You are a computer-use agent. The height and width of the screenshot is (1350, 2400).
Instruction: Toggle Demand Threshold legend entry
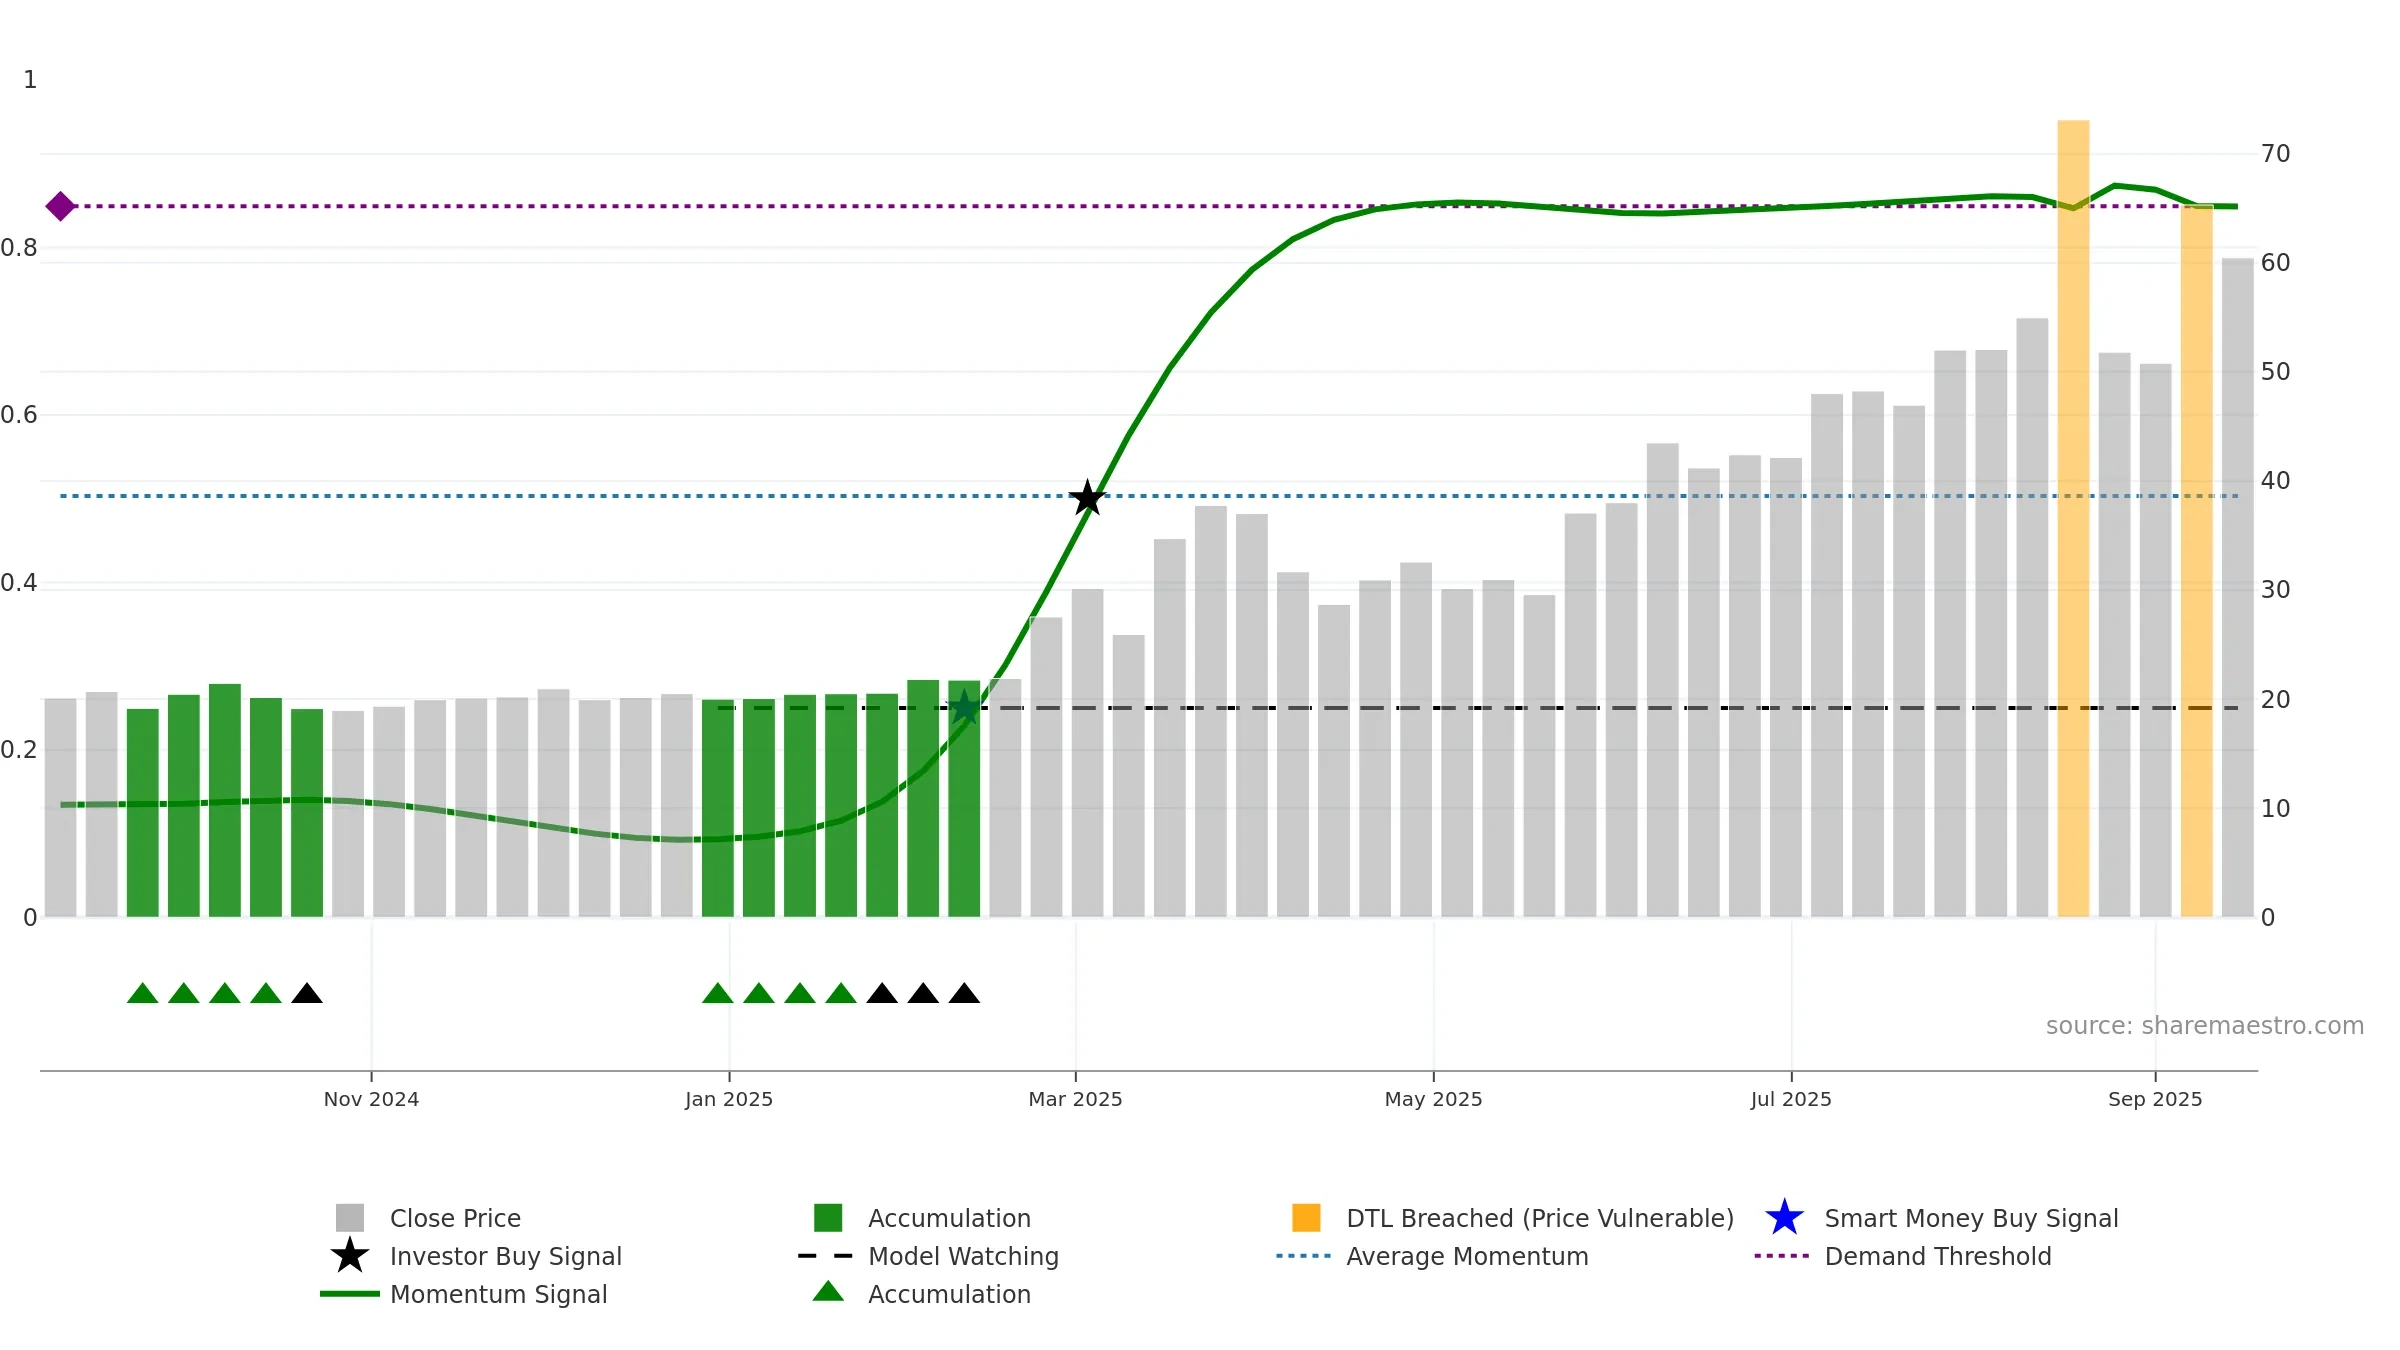[x=1937, y=1256]
